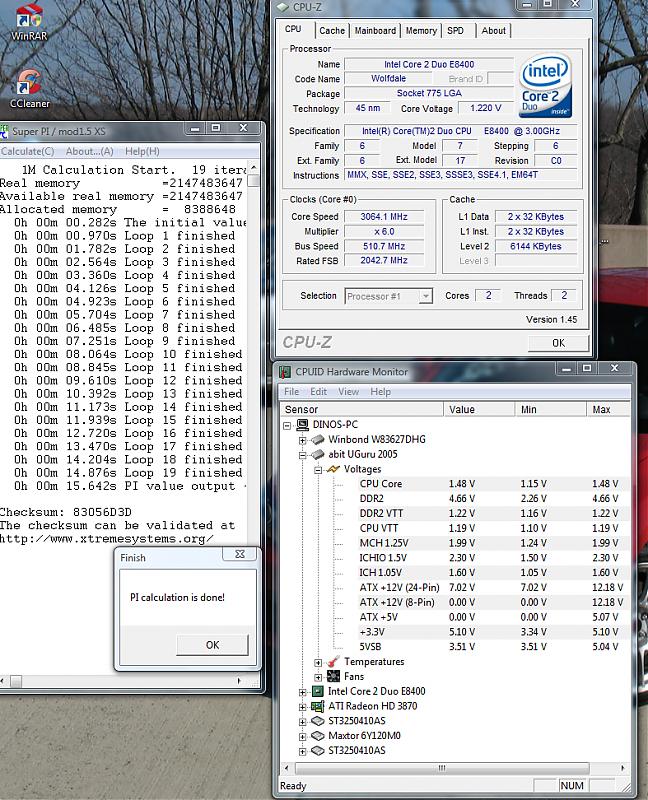This screenshot has width=648, height=800.
Task: Open the Help(H) menu in Super PI
Action: [x=142, y=152]
